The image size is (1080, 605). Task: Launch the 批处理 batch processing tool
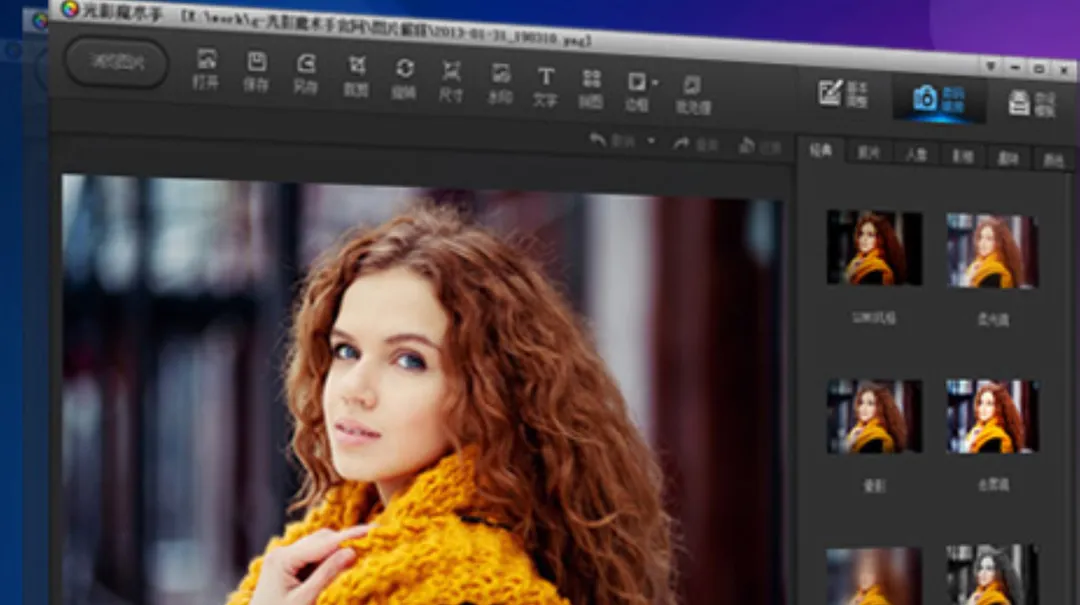(x=692, y=95)
